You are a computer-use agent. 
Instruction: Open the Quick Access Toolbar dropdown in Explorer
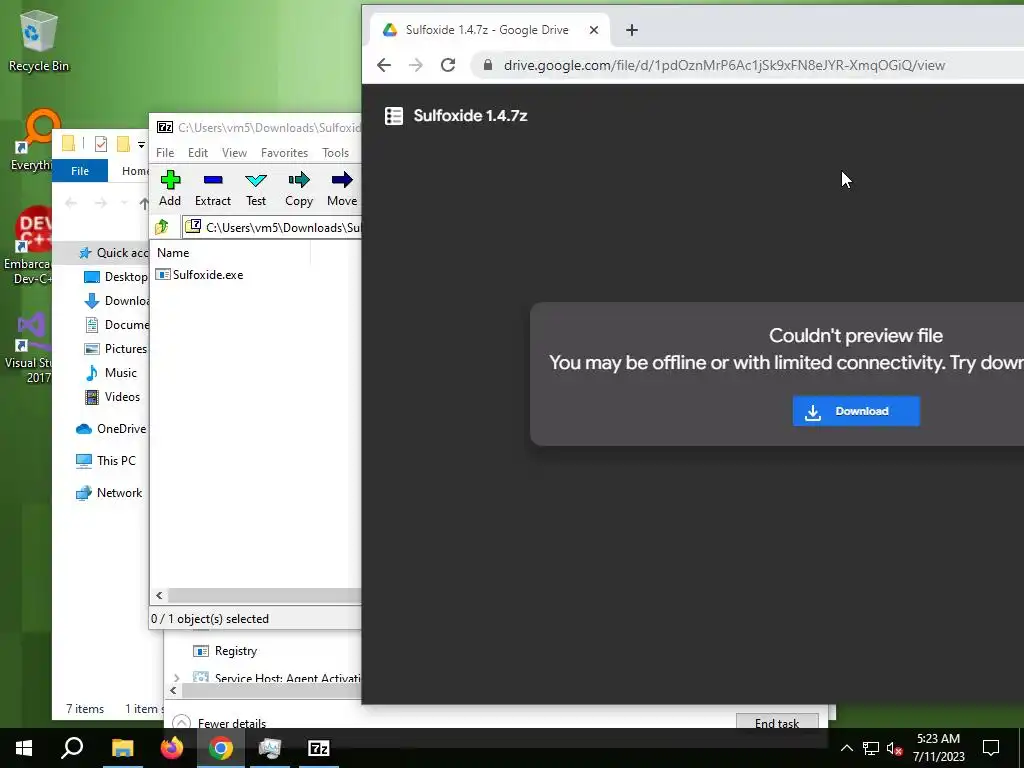(x=141, y=144)
